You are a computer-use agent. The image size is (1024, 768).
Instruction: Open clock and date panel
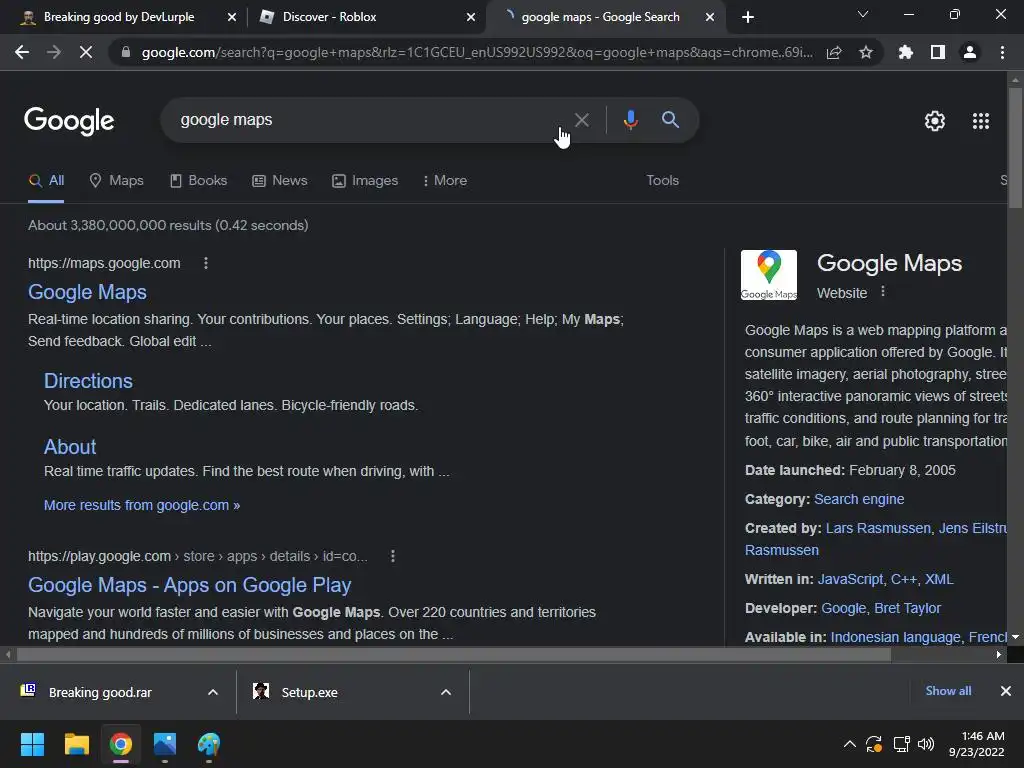coord(976,744)
